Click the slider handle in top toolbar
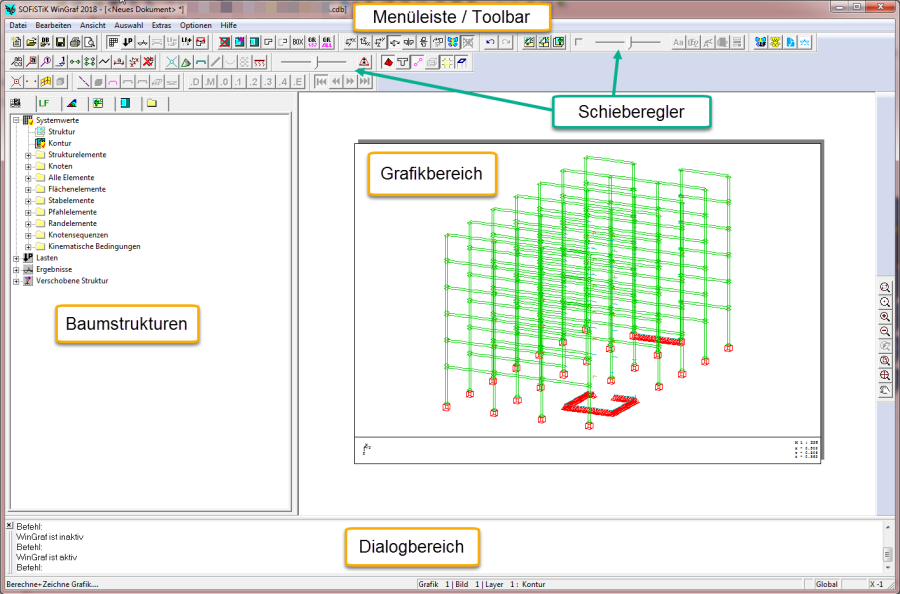 [630, 42]
